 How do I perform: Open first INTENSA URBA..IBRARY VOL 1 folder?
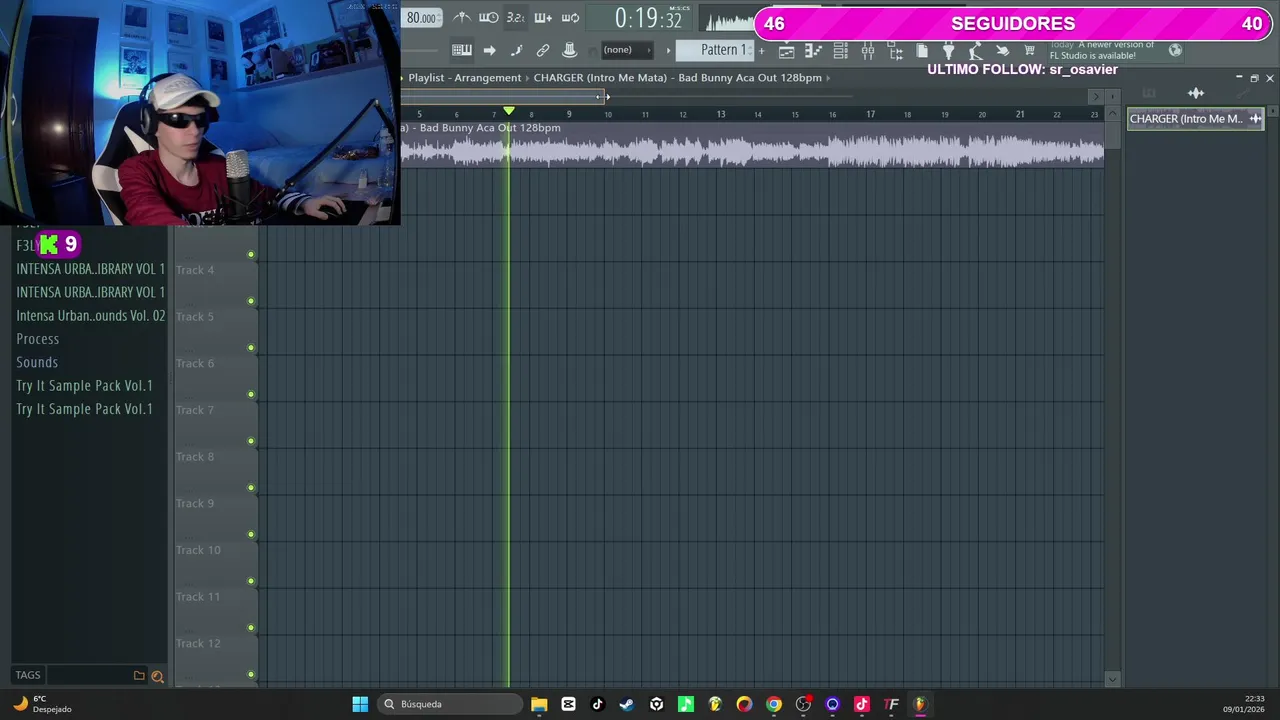click(90, 269)
